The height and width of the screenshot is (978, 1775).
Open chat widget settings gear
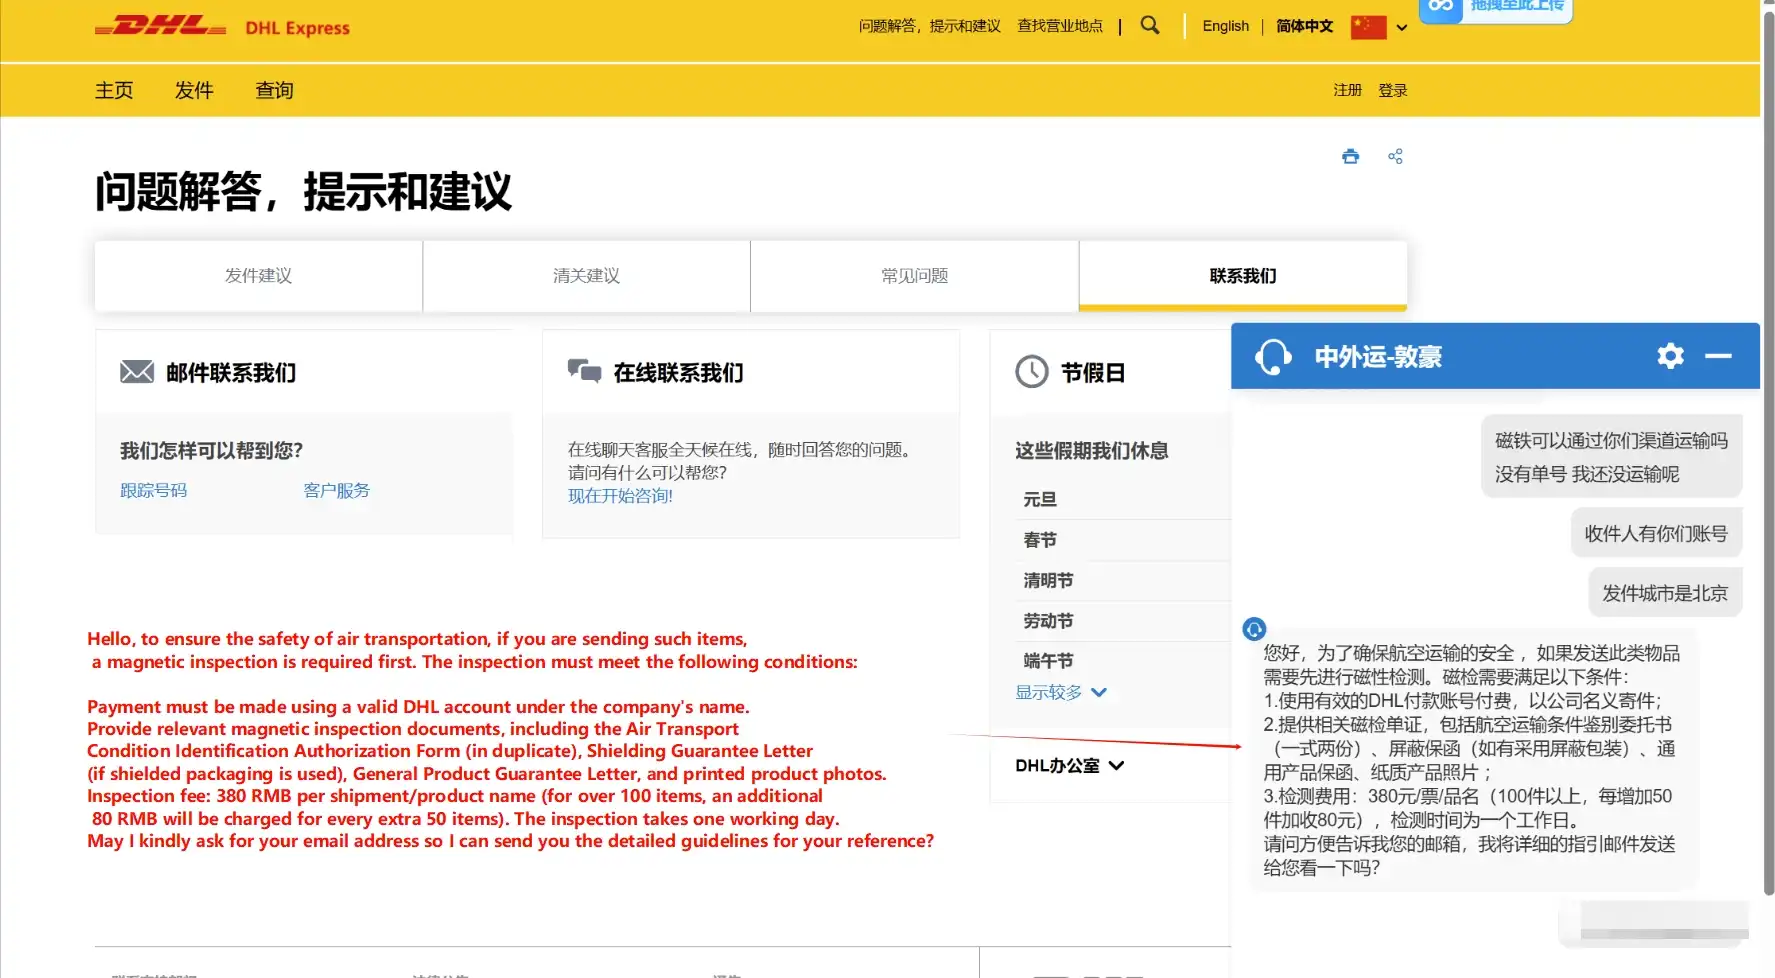(1669, 356)
